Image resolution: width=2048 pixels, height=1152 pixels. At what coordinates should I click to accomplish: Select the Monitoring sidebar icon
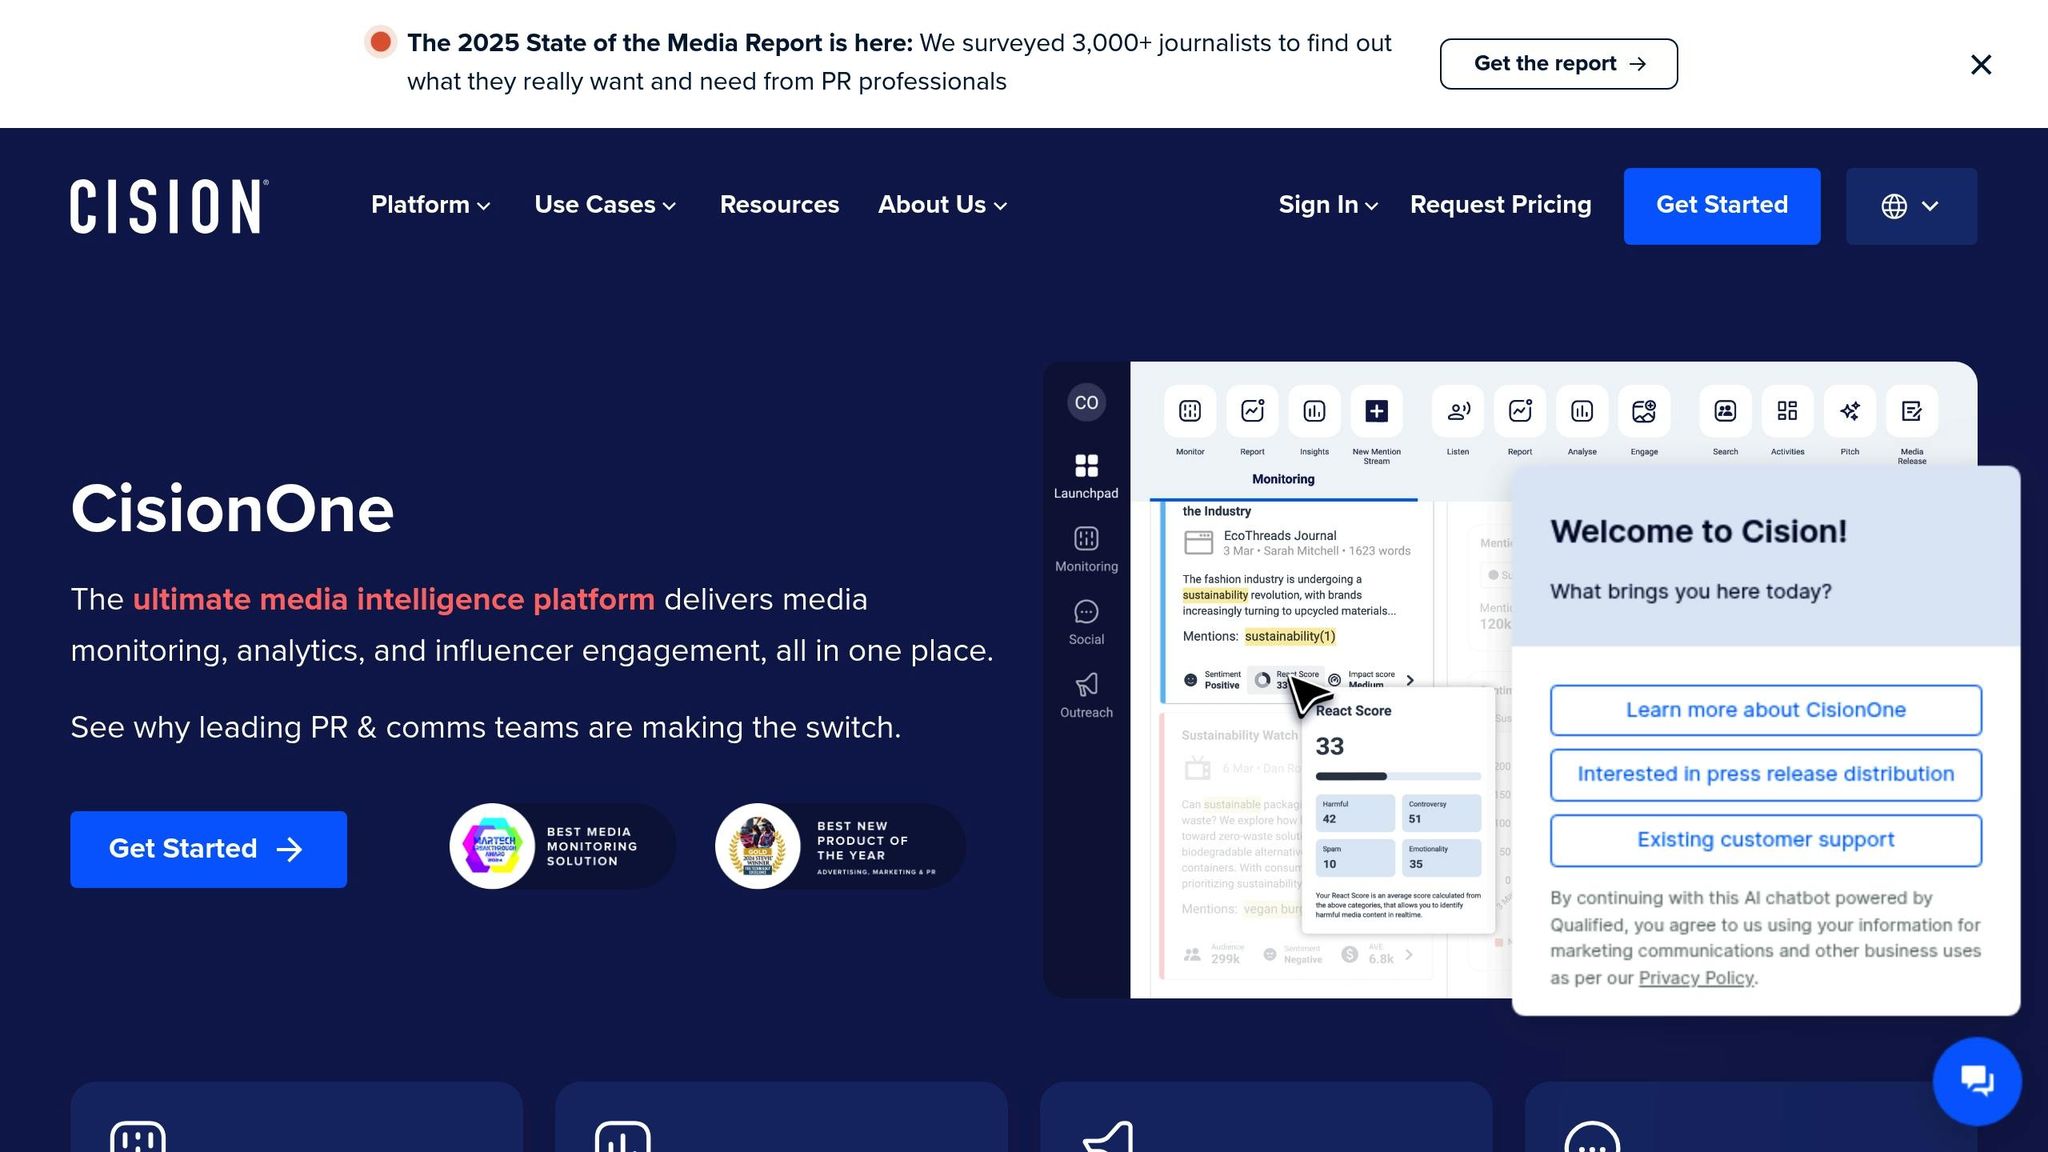pos(1086,539)
